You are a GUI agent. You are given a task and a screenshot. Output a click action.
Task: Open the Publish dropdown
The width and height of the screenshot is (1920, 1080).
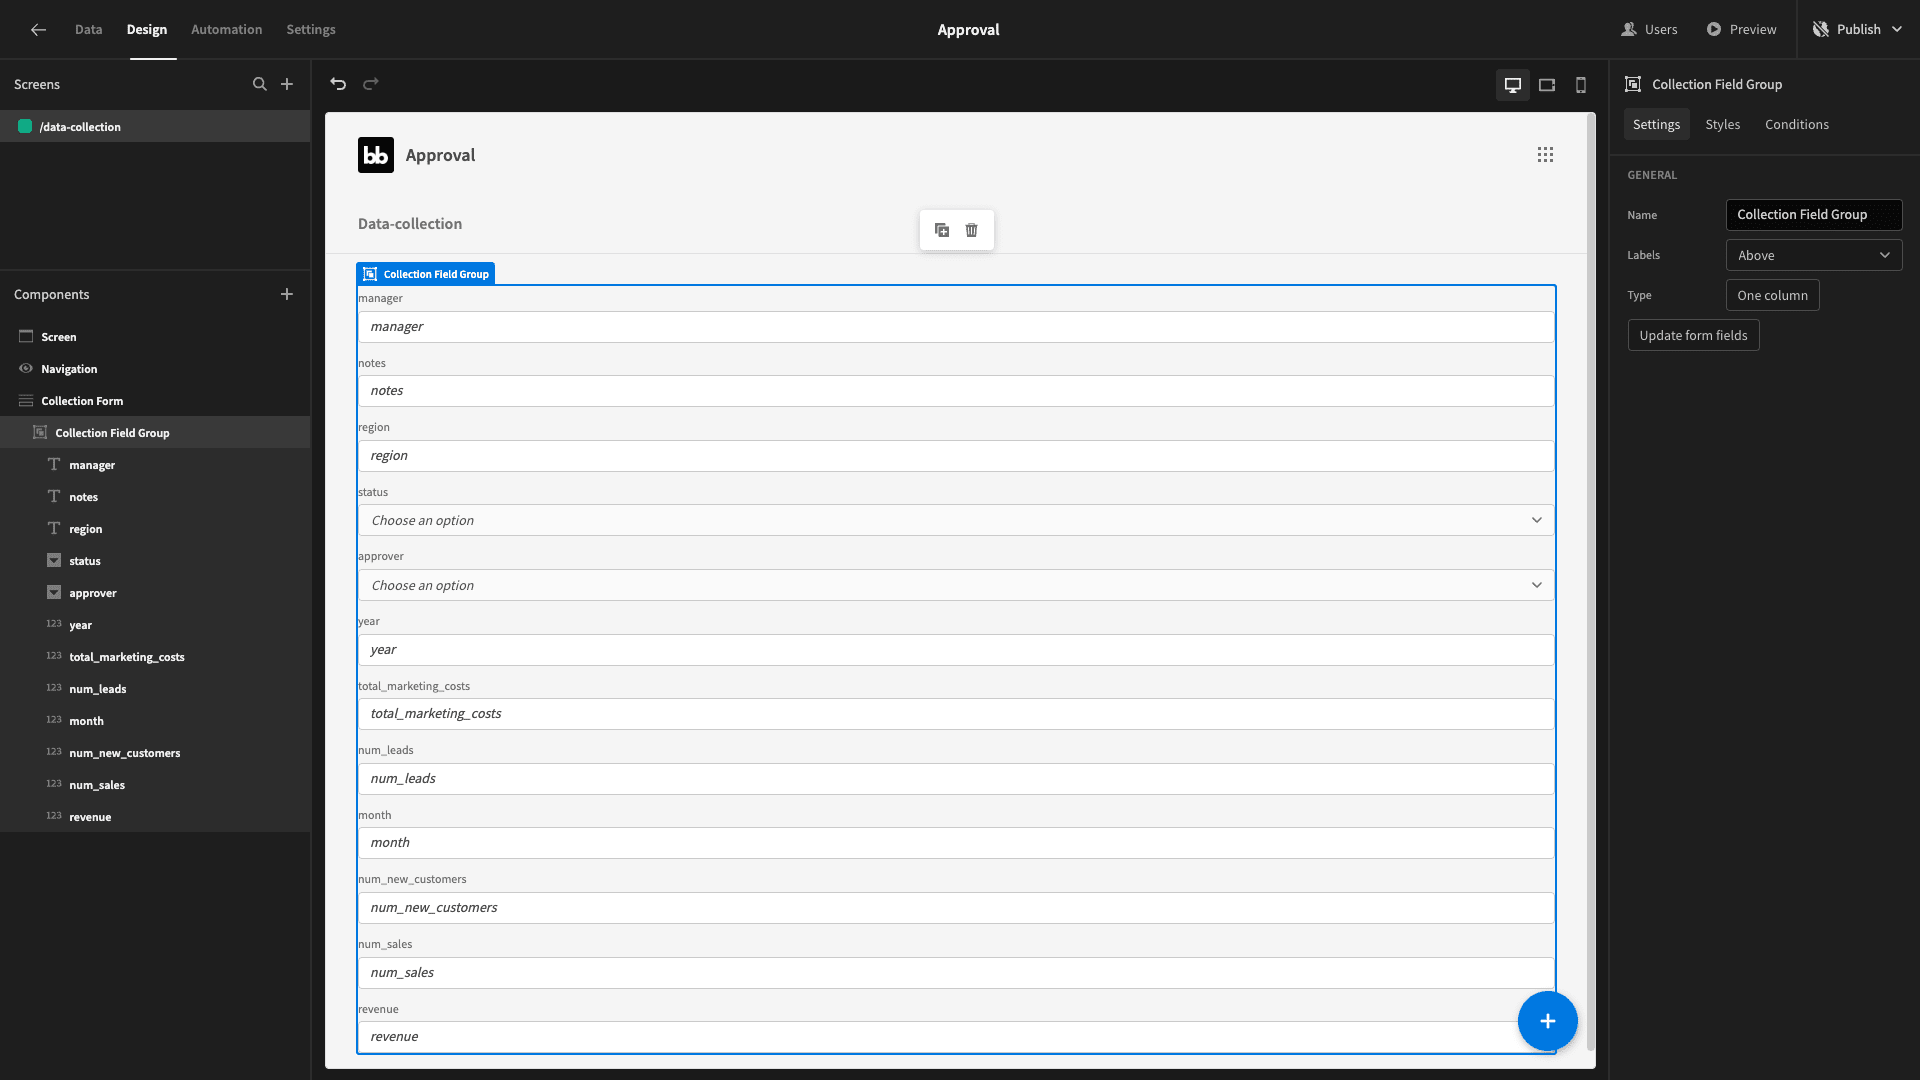click(x=1857, y=30)
